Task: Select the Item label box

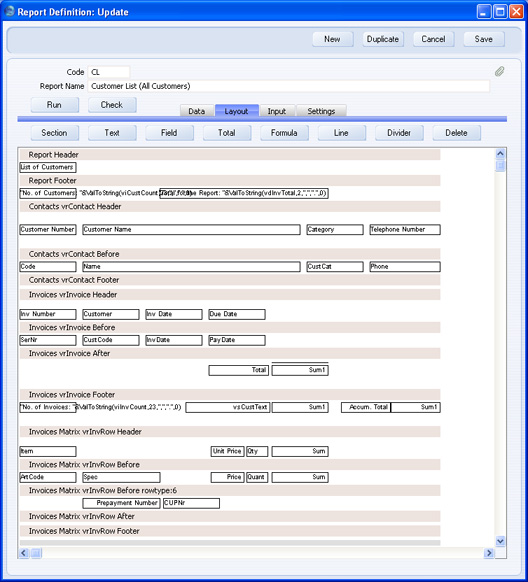Action: point(47,451)
